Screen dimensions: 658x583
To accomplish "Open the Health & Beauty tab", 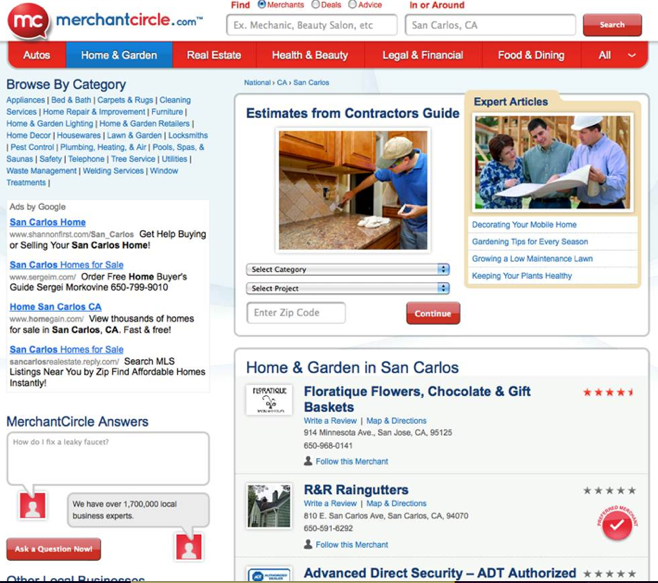I will click(310, 55).
